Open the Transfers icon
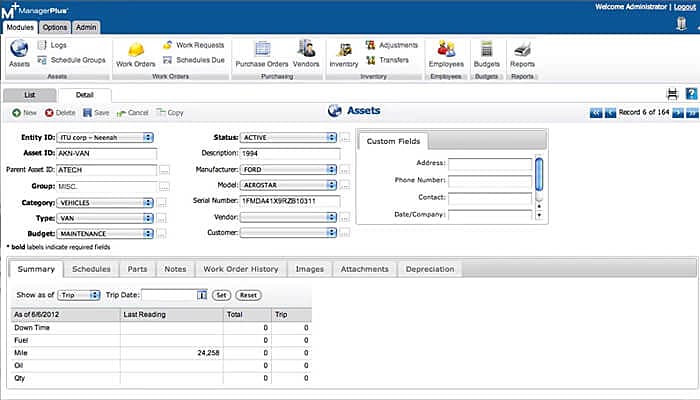The width and height of the screenshot is (700, 400). click(371, 60)
